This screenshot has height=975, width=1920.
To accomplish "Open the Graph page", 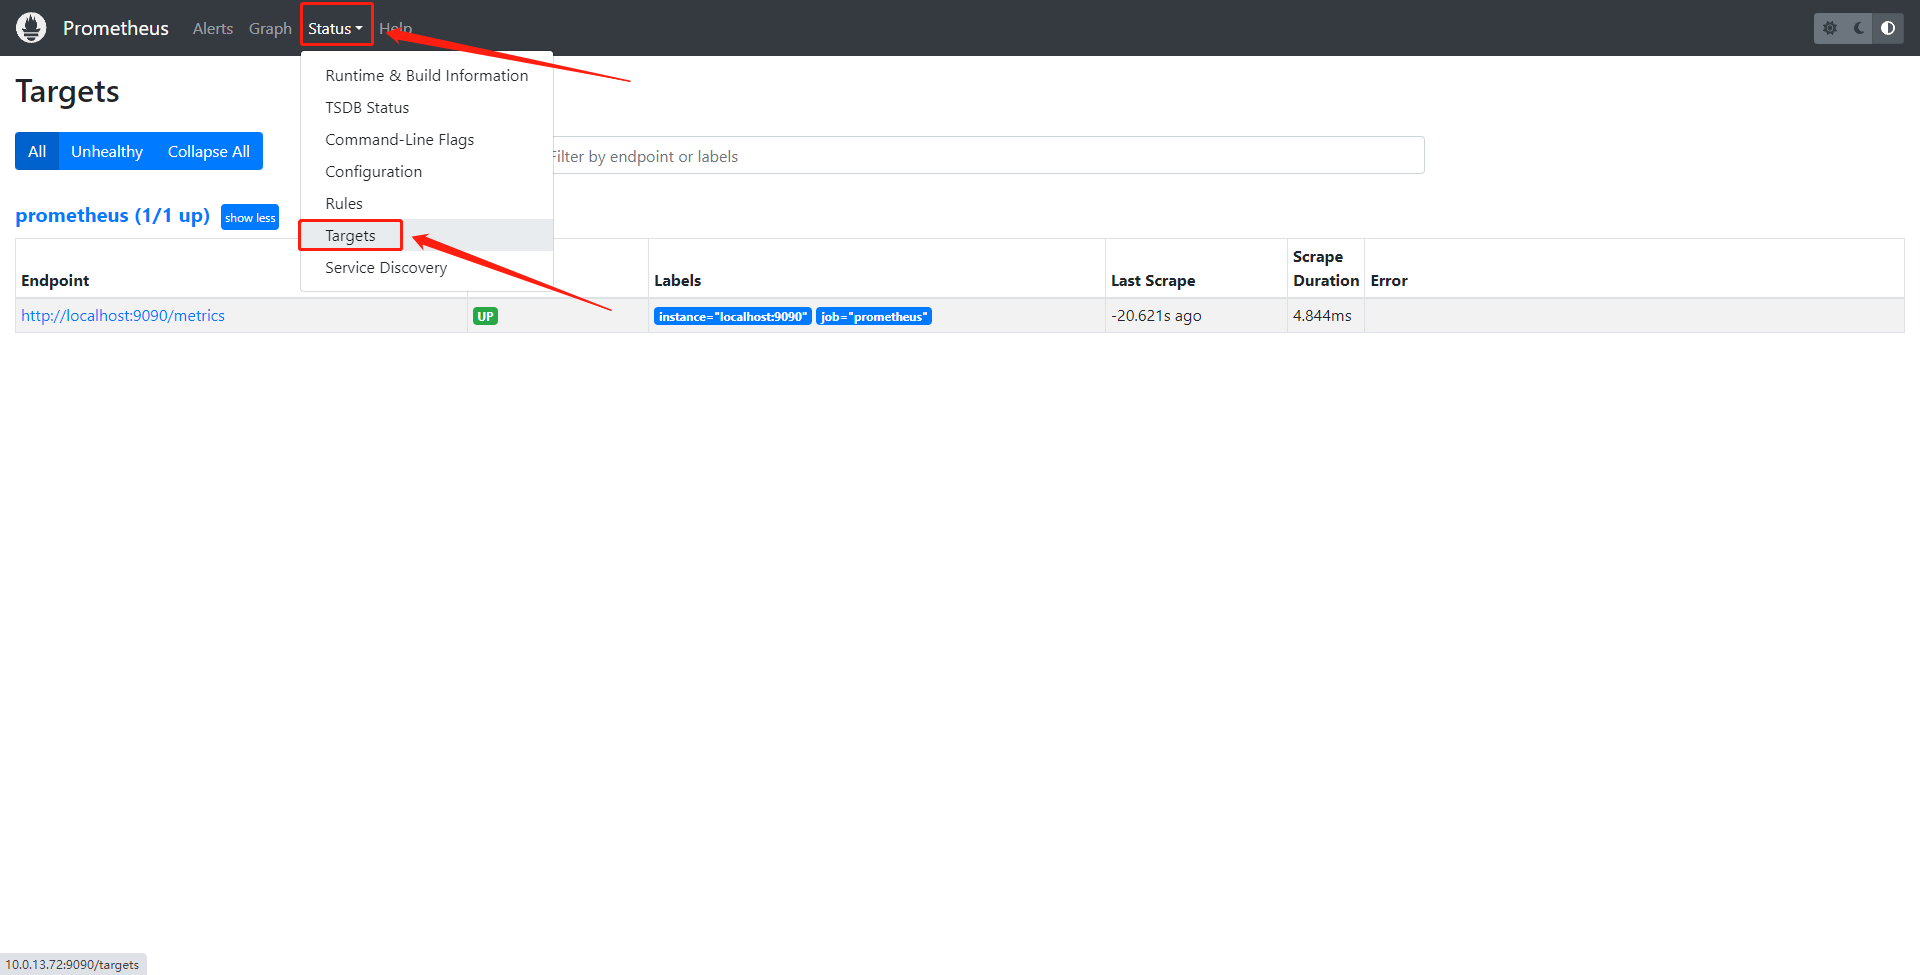I will coord(270,28).
